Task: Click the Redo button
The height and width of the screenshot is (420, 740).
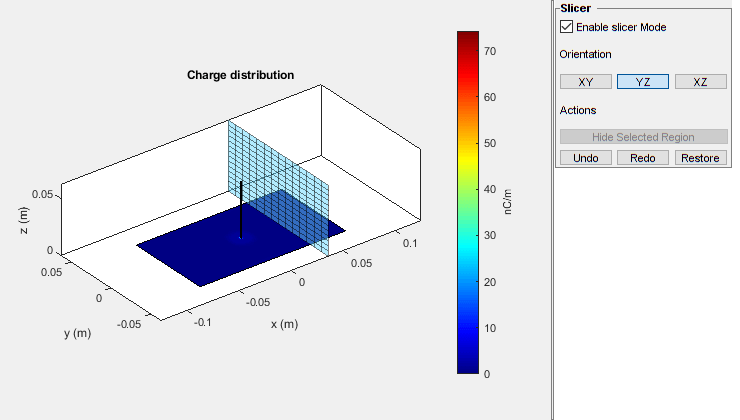Action: tap(643, 158)
